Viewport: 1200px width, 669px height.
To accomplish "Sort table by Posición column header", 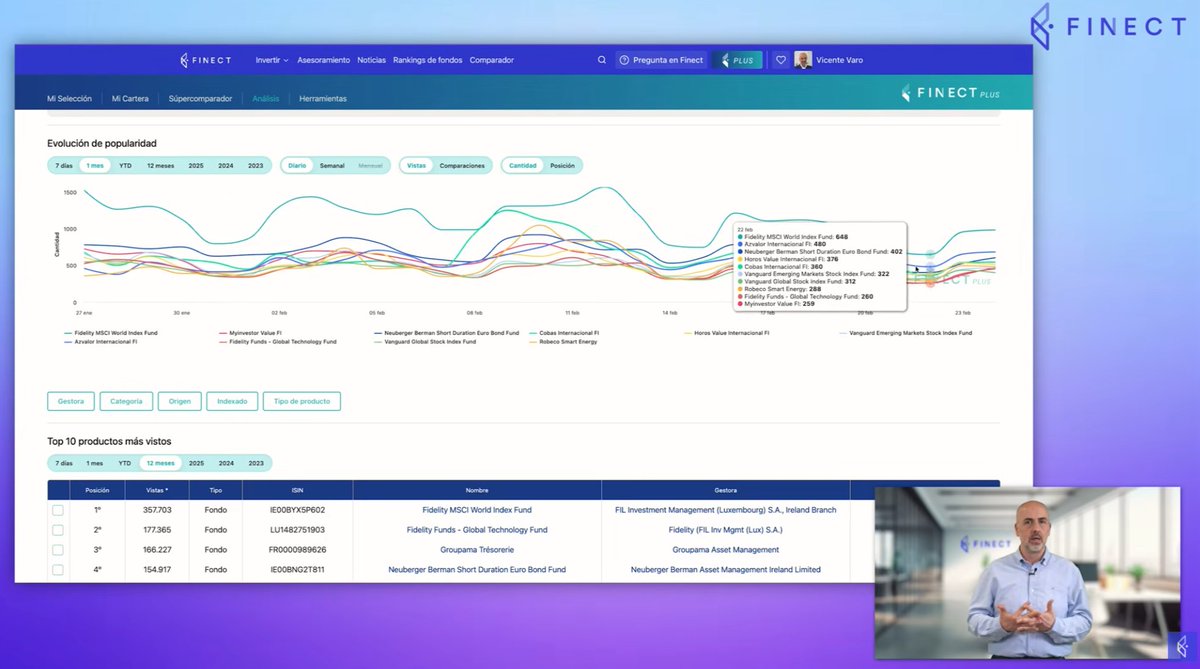I will tap(97, 490).
